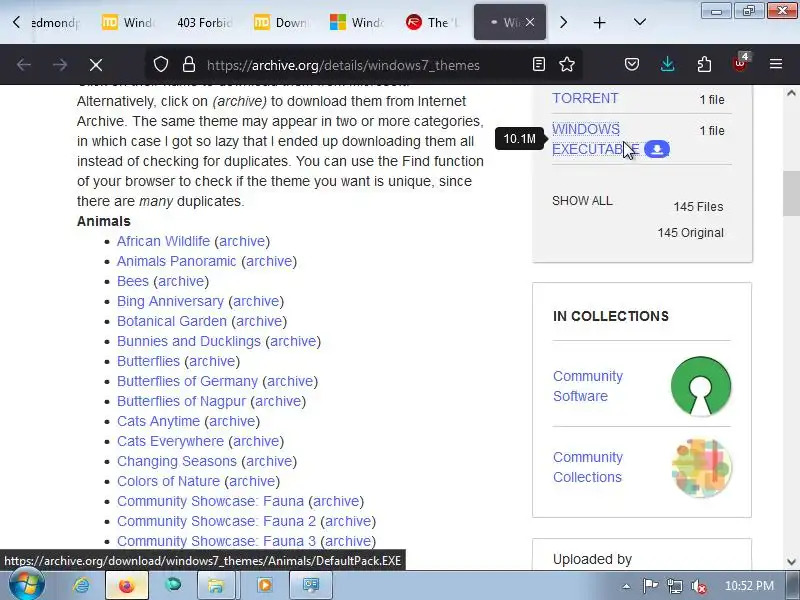Go back with toolbar arrow

pos(23,65)
